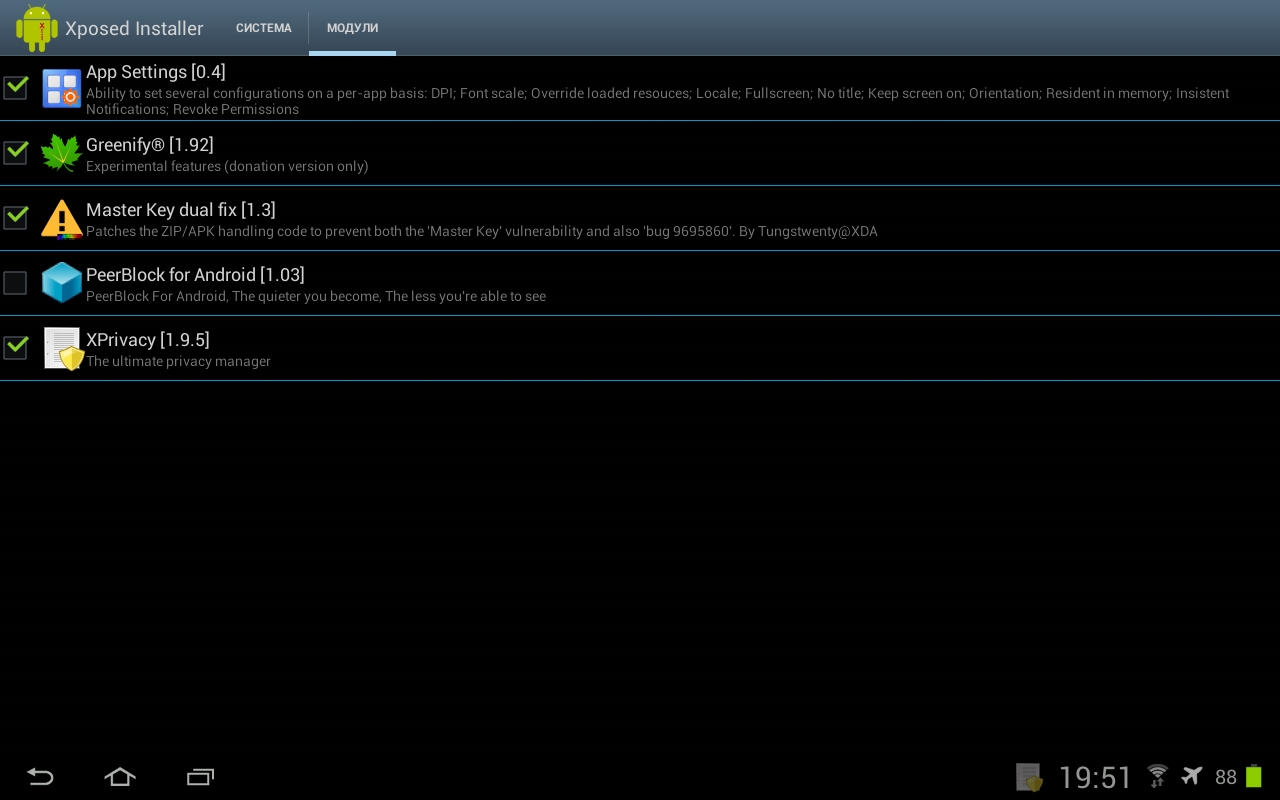This screenshot has width=1280, height=800.
Task: Click the App Settings module icon
Action: click(61, 88)
